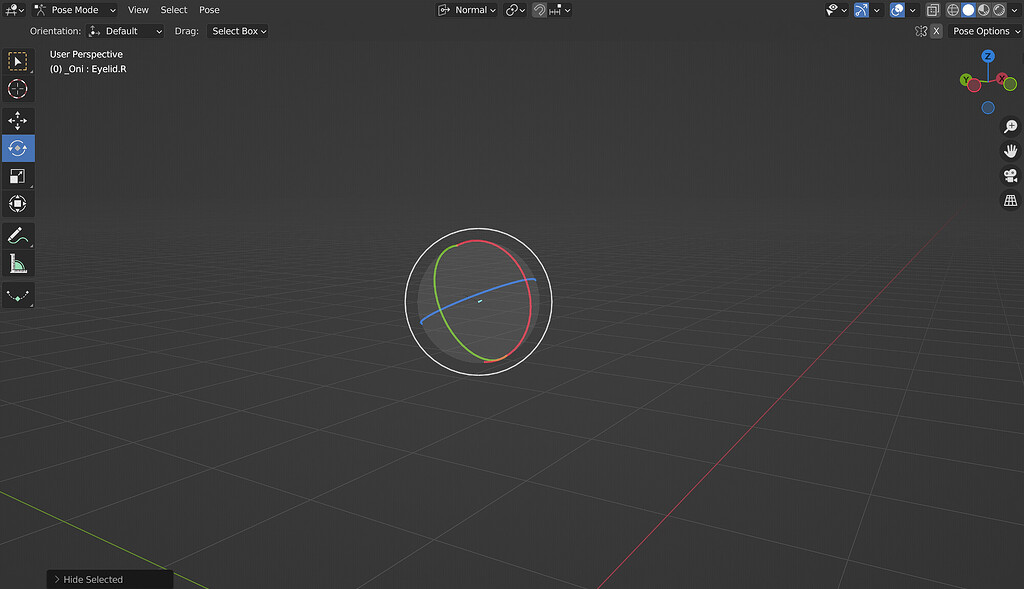Switch to Rendered viewport shading
Image resolution: width=1024 pixels, height=589 pixels.
tap(999, 10)
